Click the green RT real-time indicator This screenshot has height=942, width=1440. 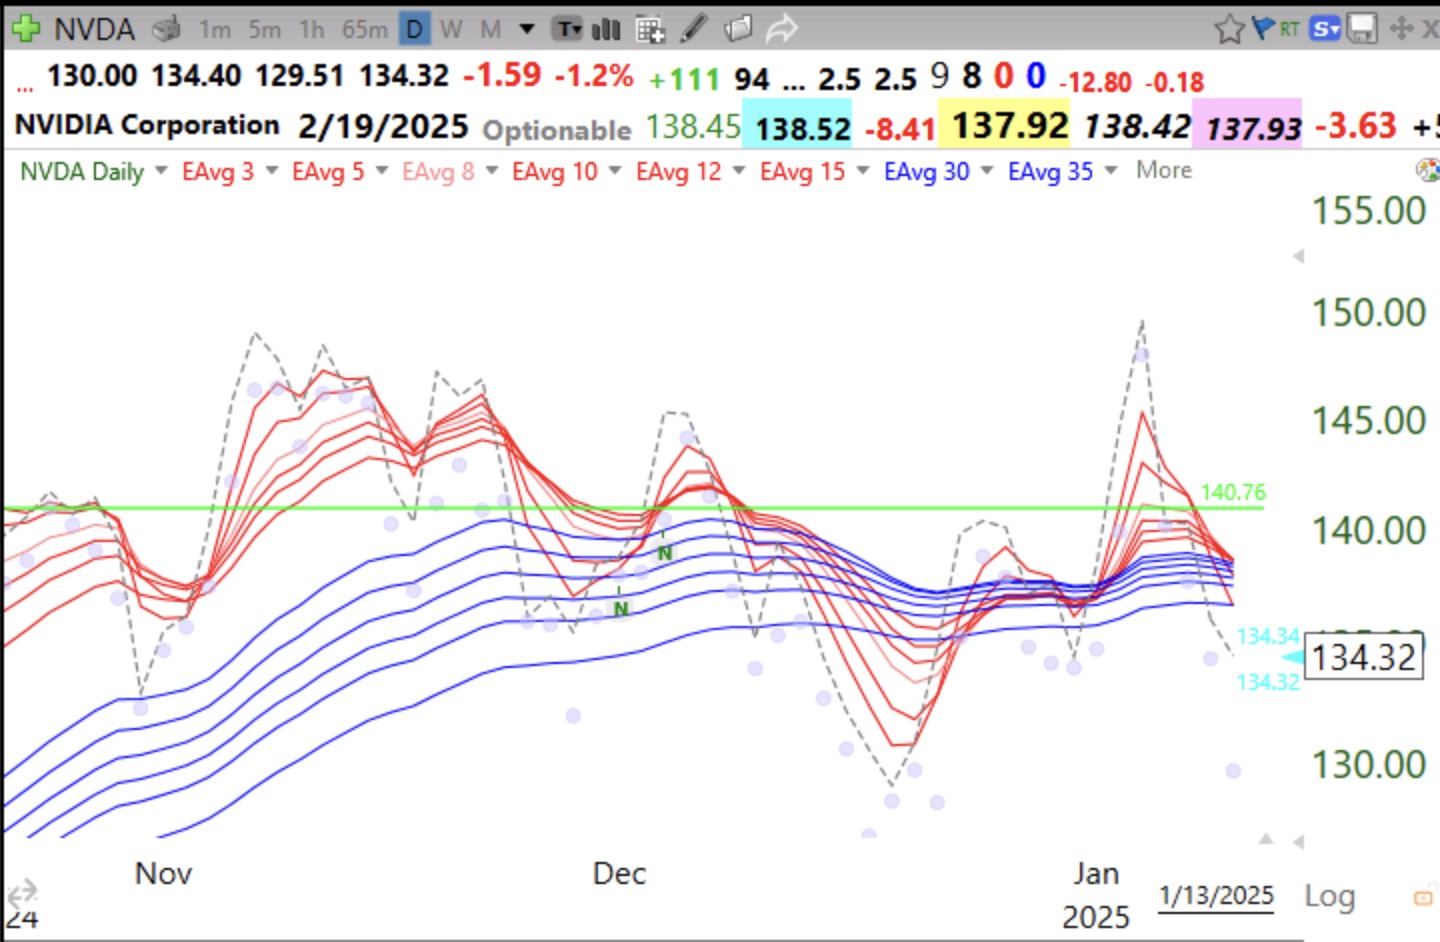(1289, 29)
